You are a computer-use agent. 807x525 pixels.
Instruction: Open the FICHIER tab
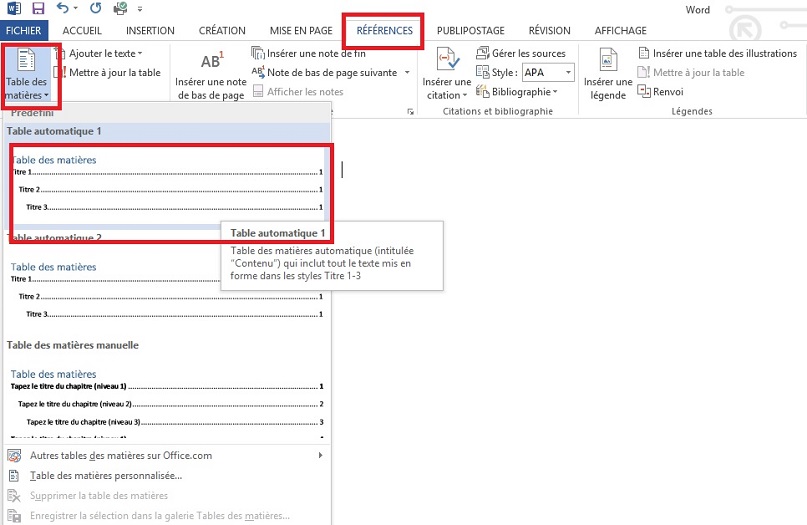pos(24,30)
